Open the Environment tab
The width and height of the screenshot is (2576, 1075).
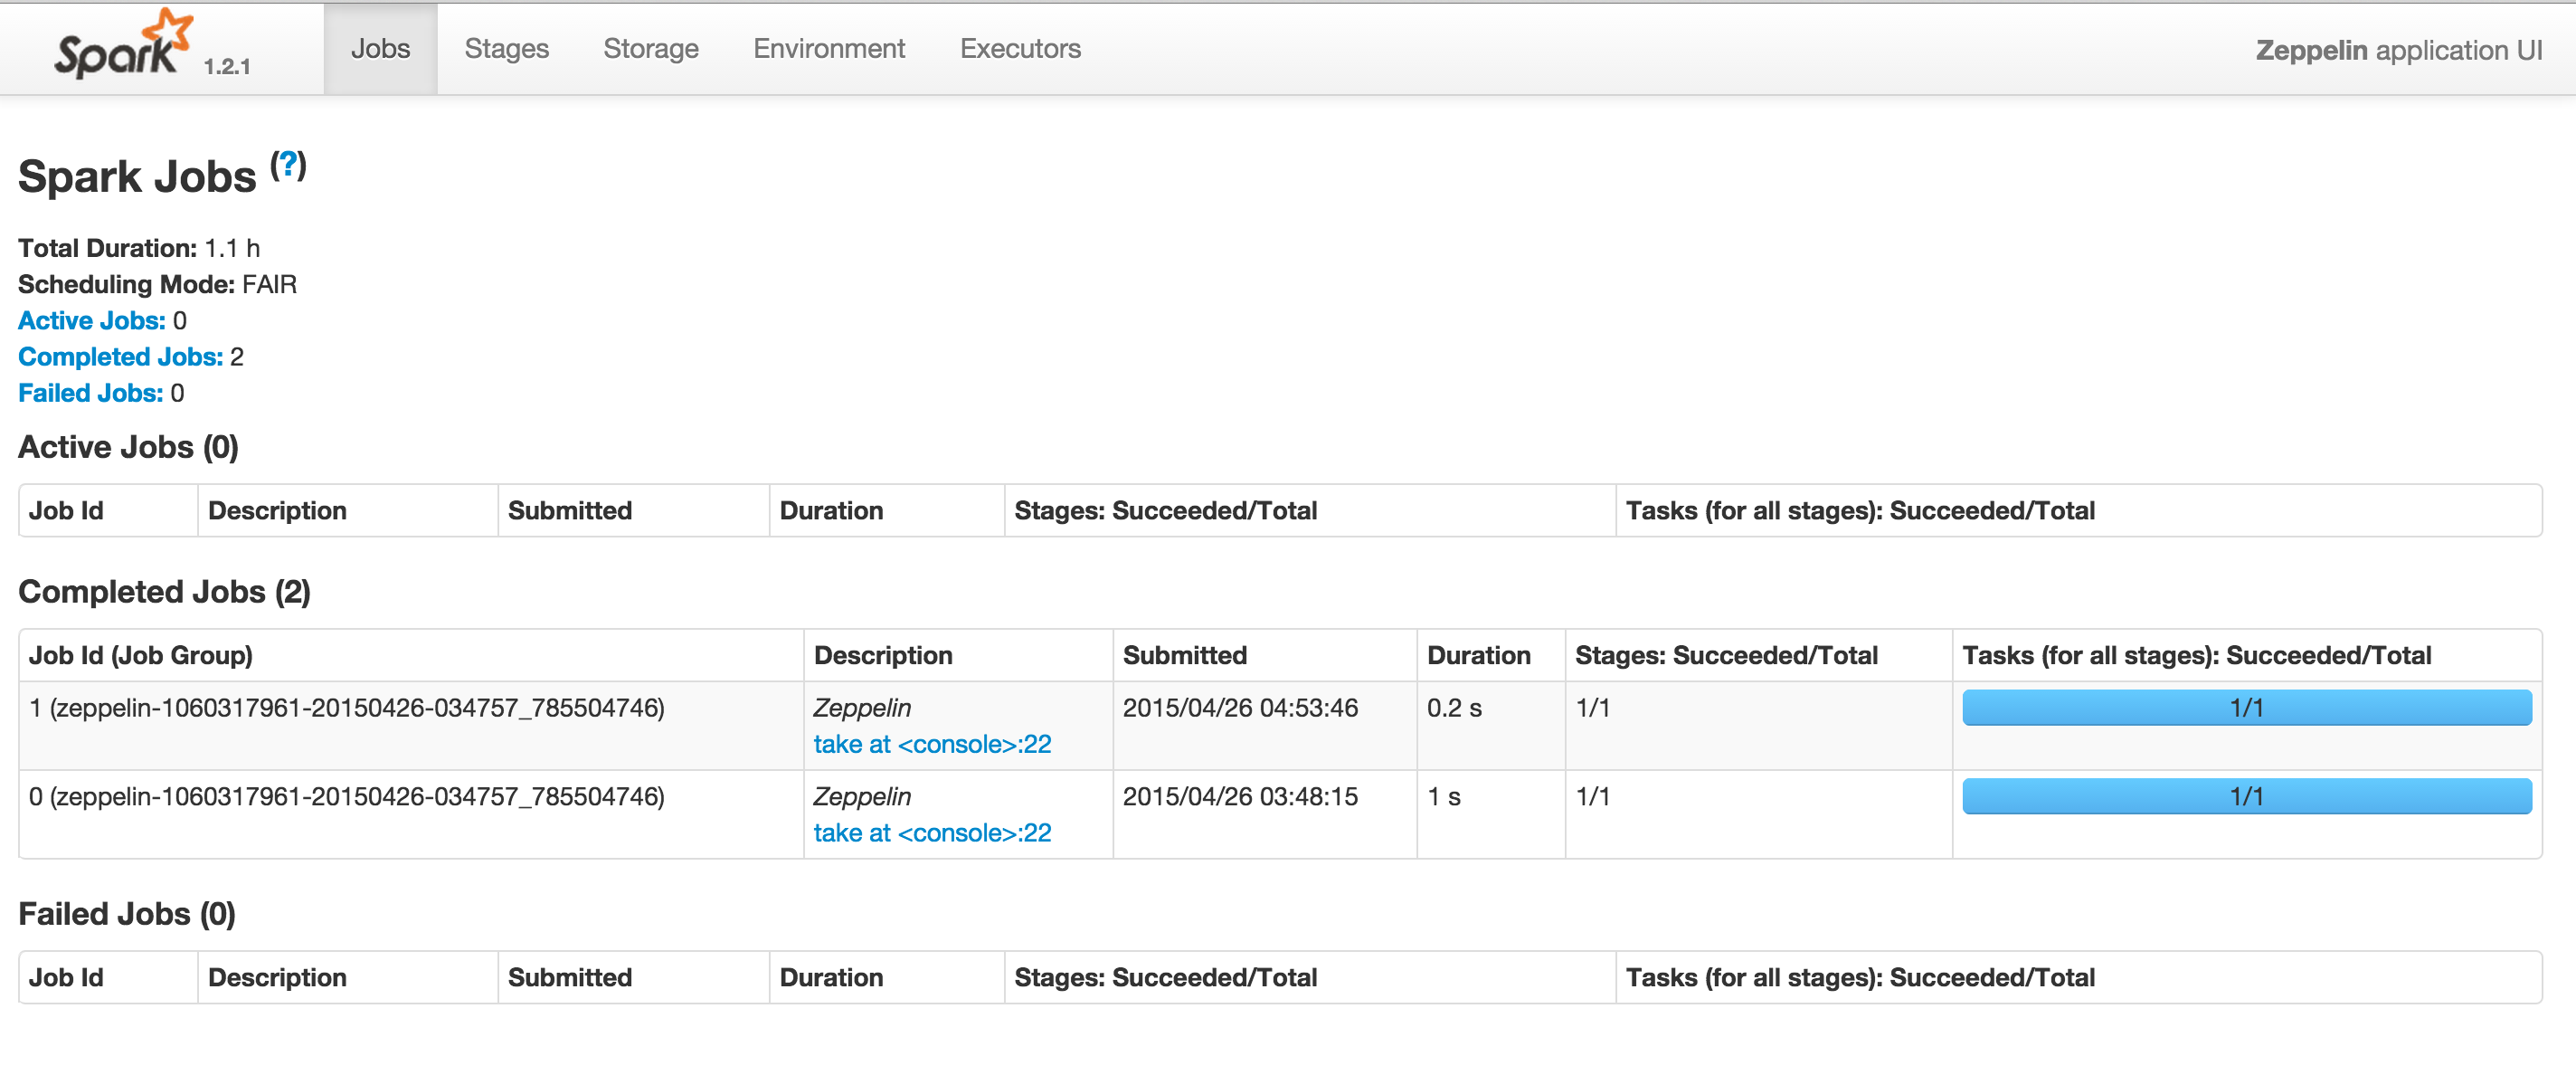(x=829, y=49)
